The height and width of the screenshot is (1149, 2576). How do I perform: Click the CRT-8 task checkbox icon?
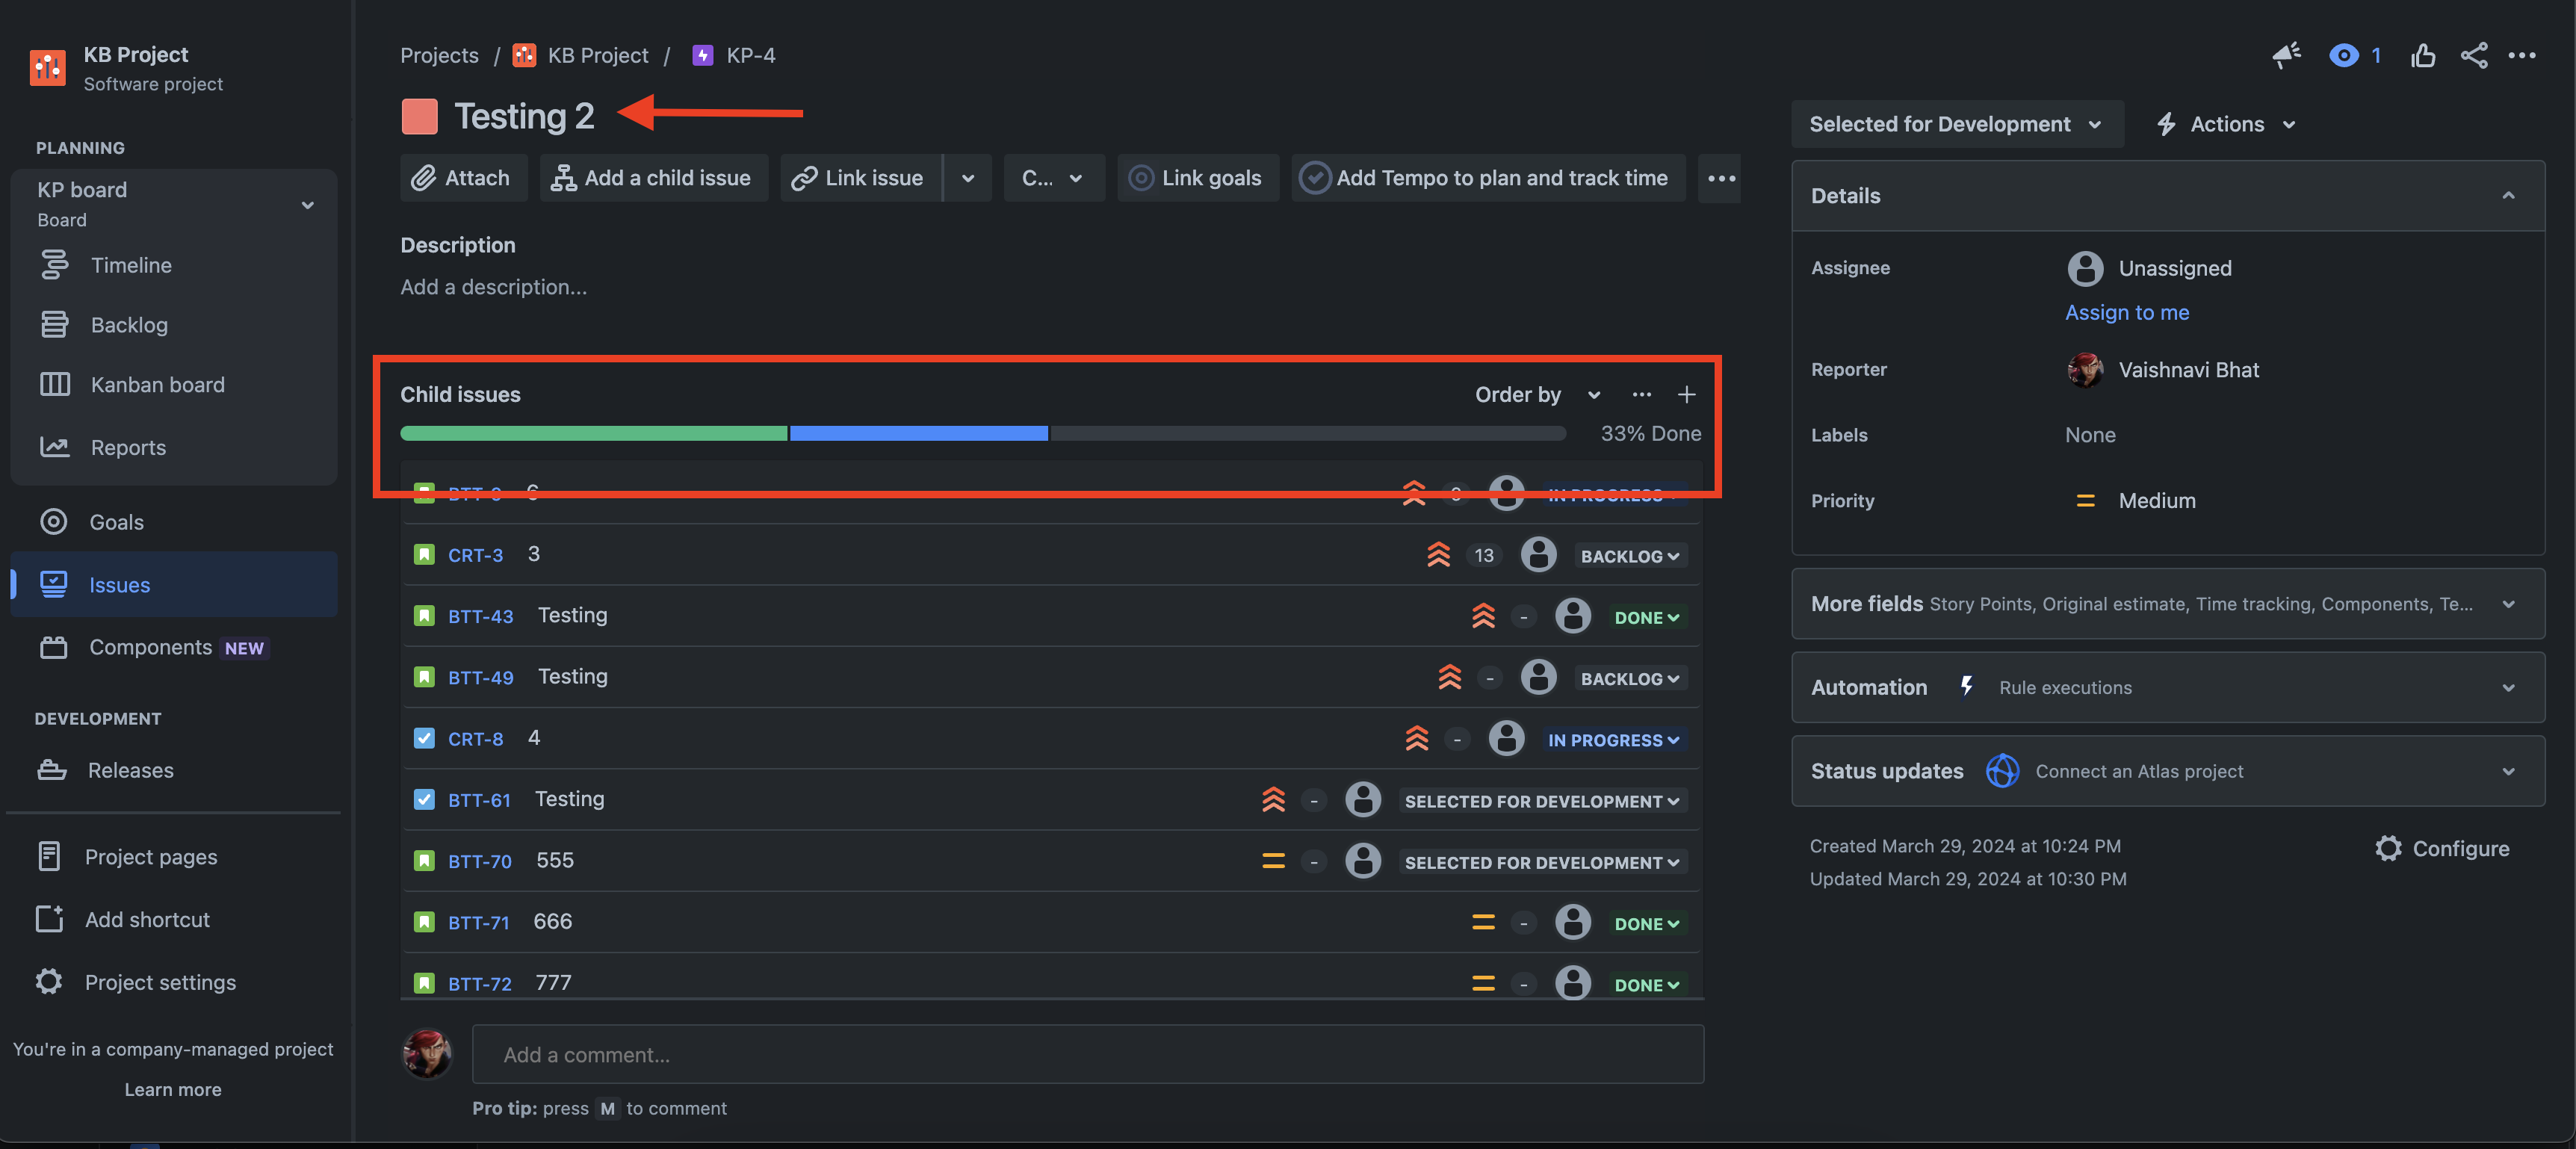[x=424, y=738]
